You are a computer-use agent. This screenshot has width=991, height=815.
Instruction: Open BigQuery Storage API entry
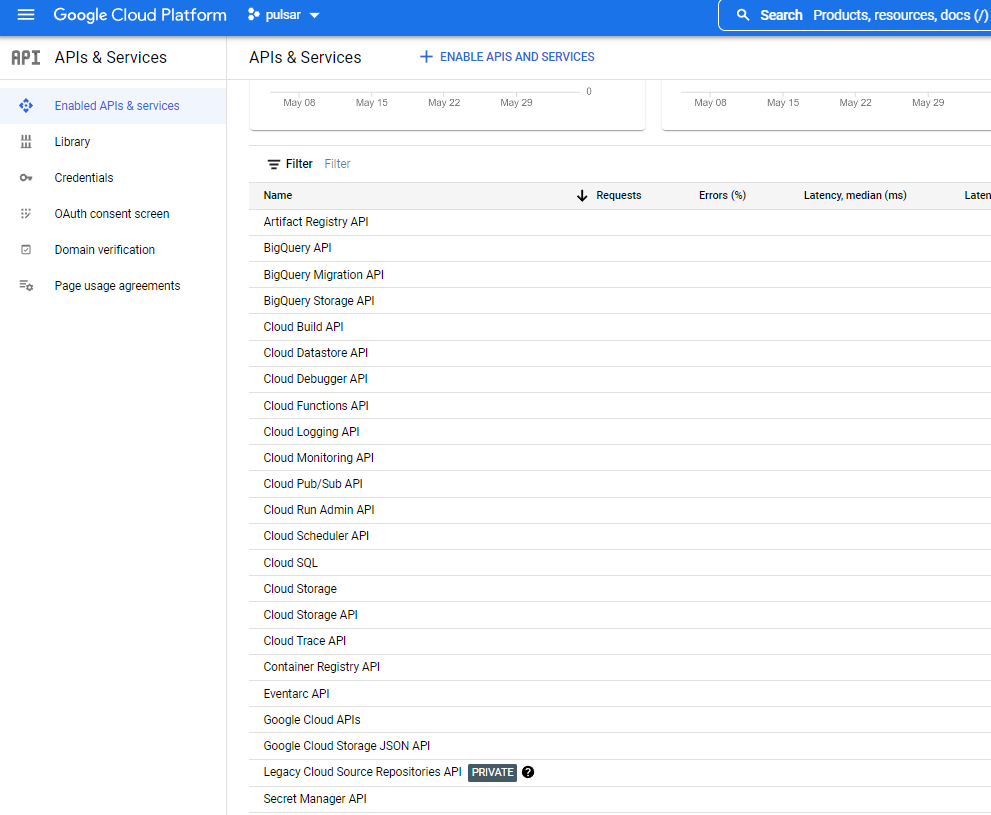pos(620,301)
